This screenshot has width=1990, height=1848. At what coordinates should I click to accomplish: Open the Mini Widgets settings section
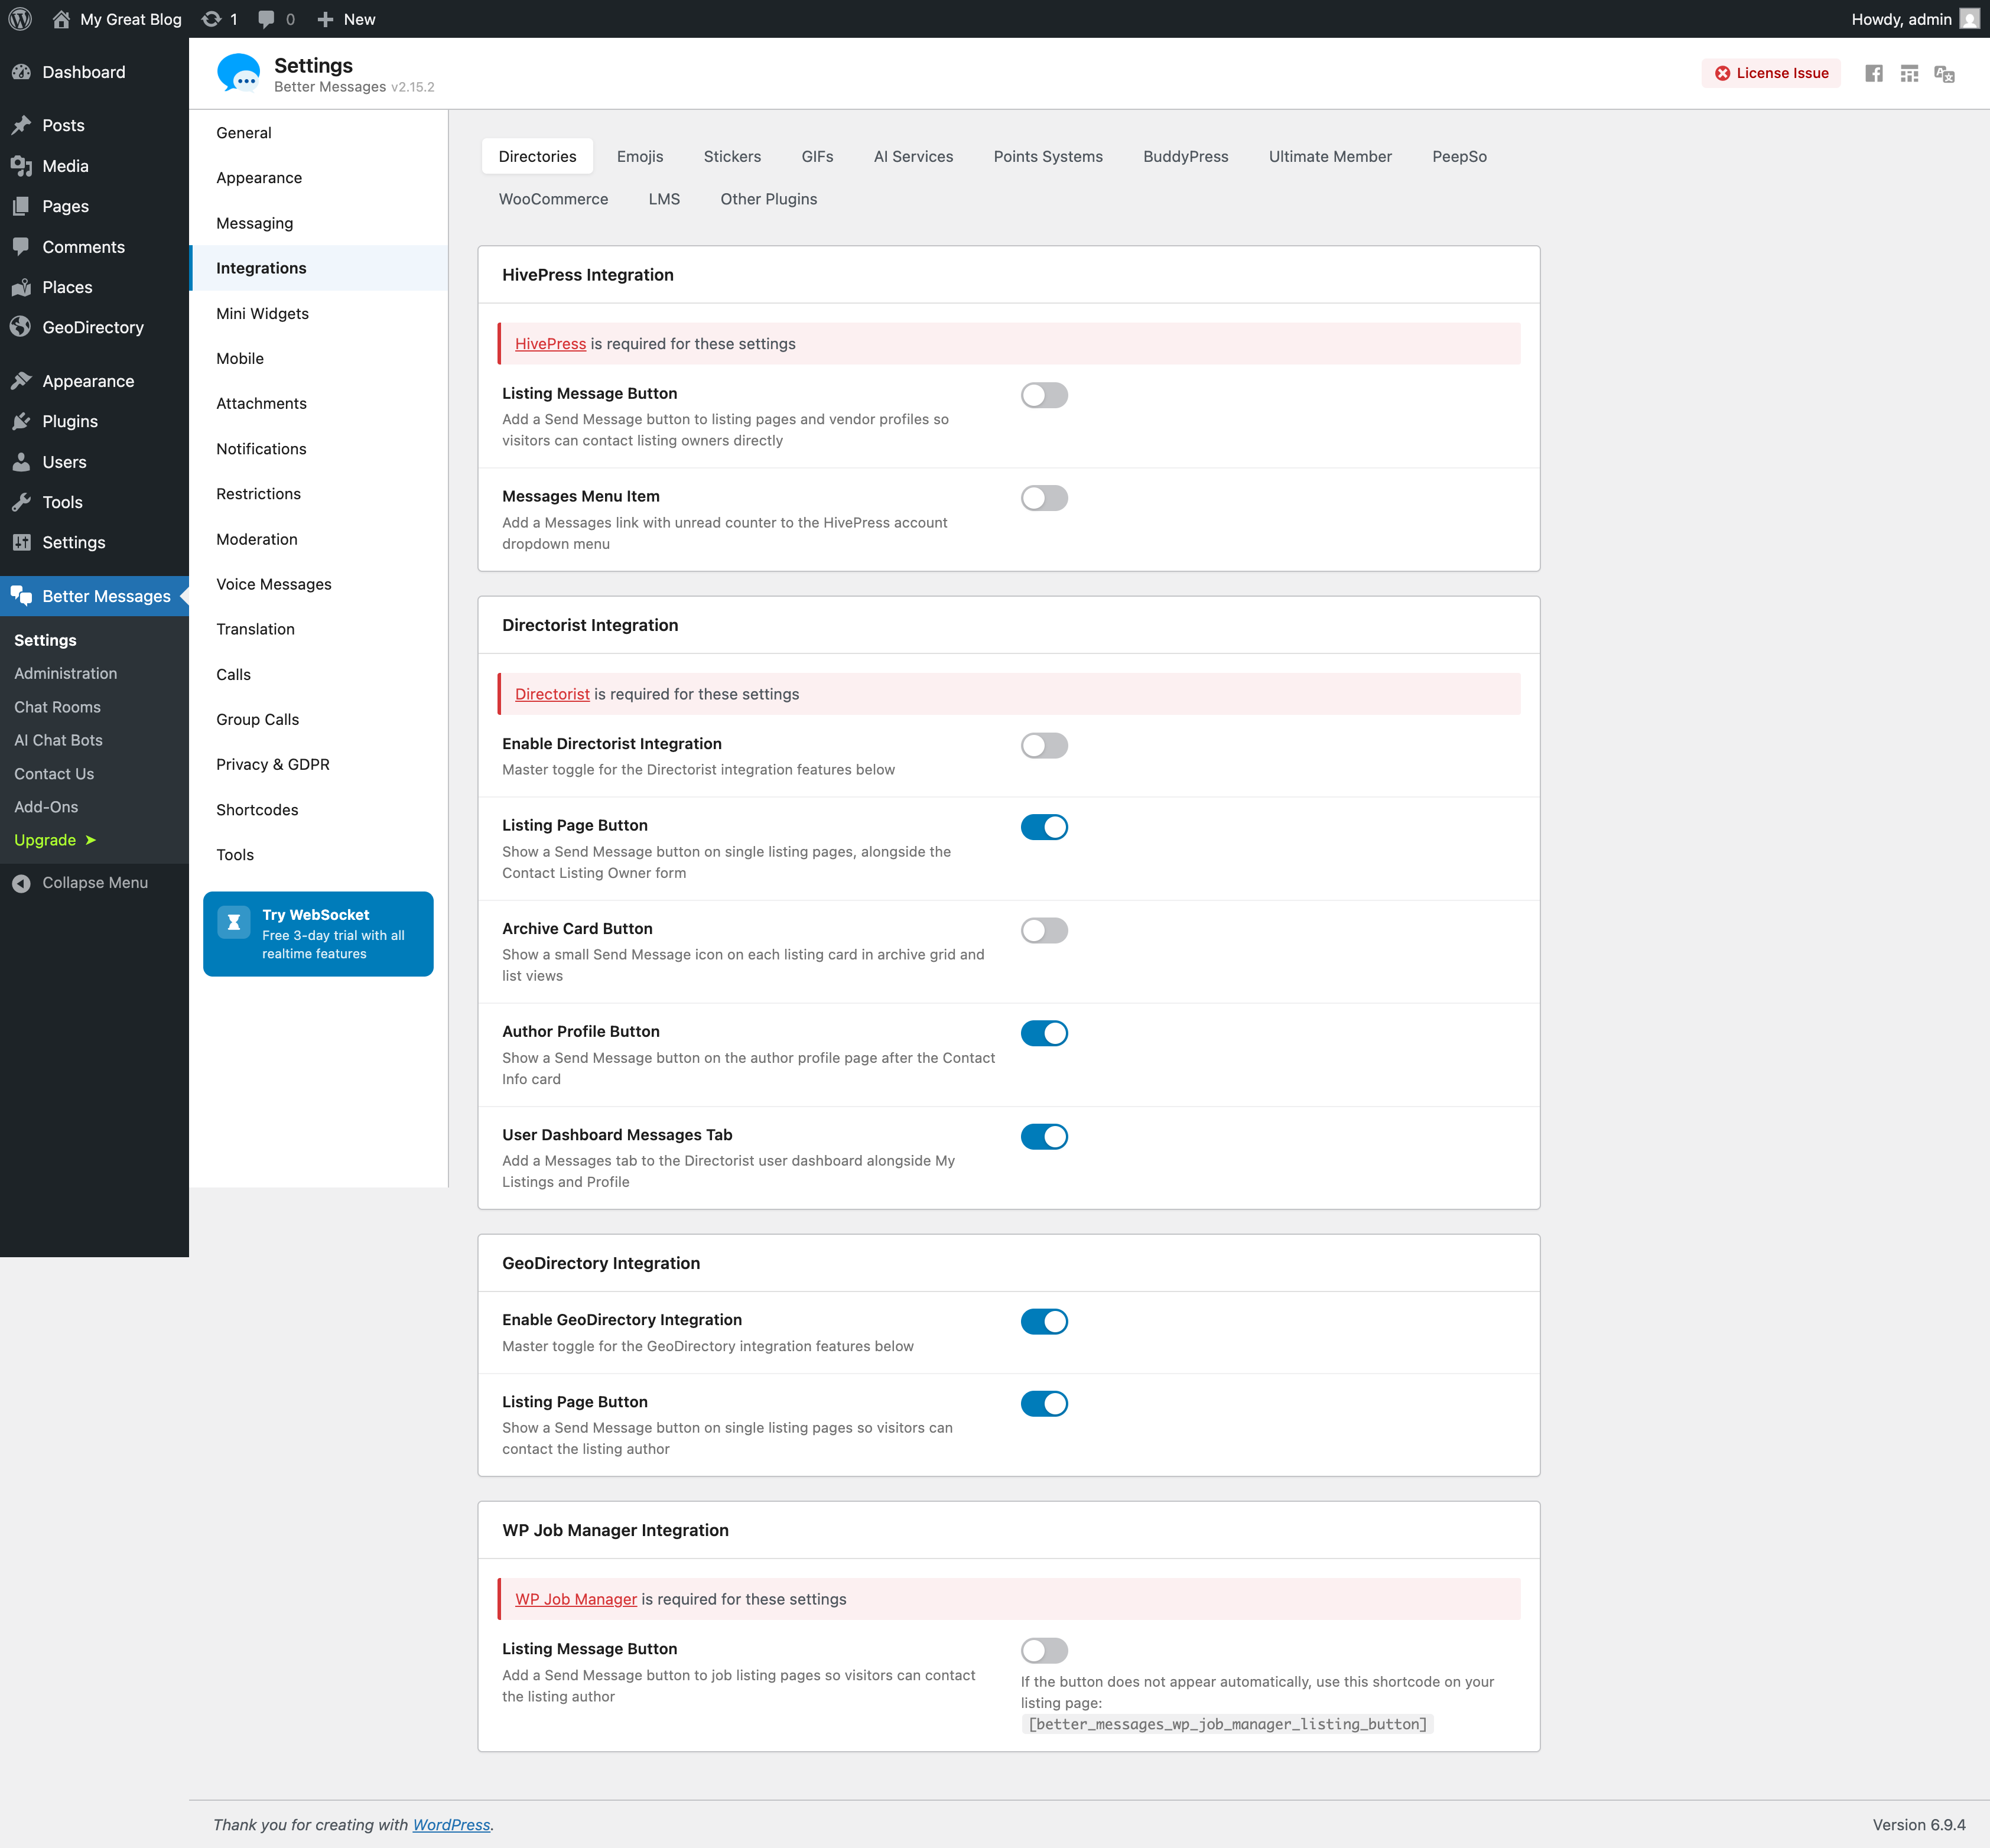pyautogui.click(x=318, y=313)
